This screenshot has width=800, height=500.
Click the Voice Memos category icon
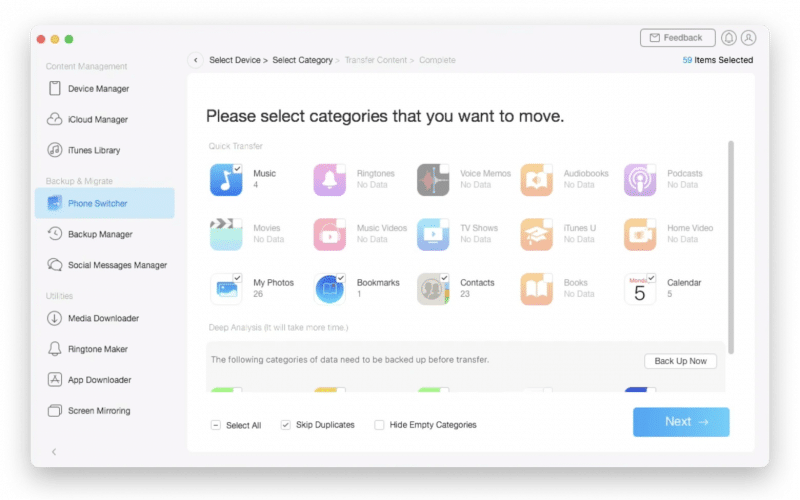pos(433,180)
